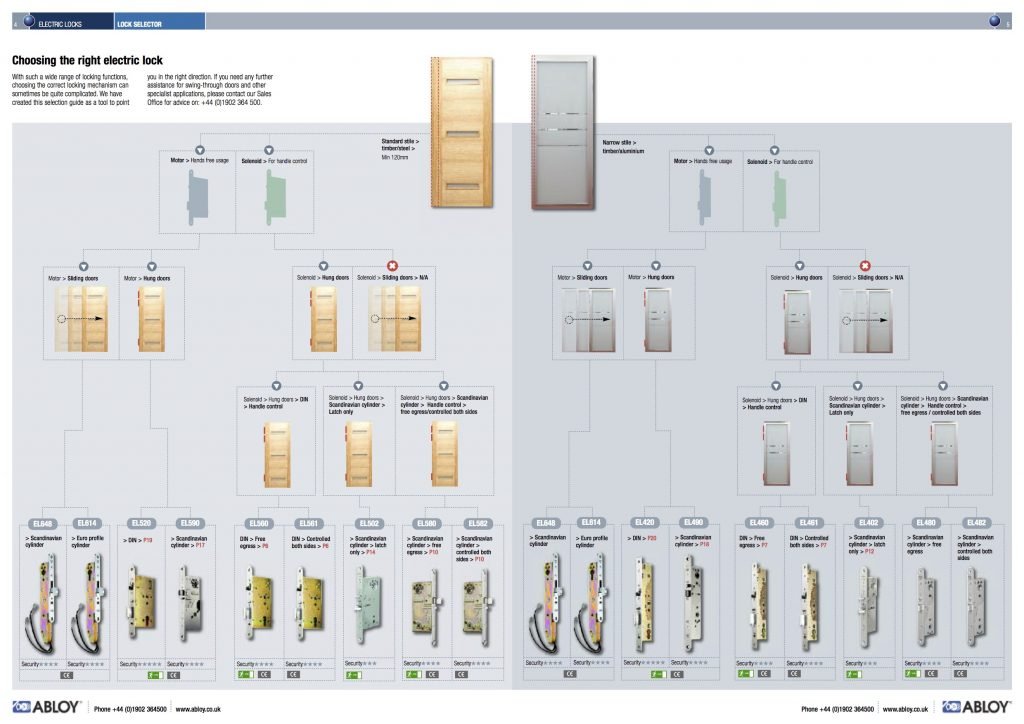Click the green exit icon under EL402

852,675
